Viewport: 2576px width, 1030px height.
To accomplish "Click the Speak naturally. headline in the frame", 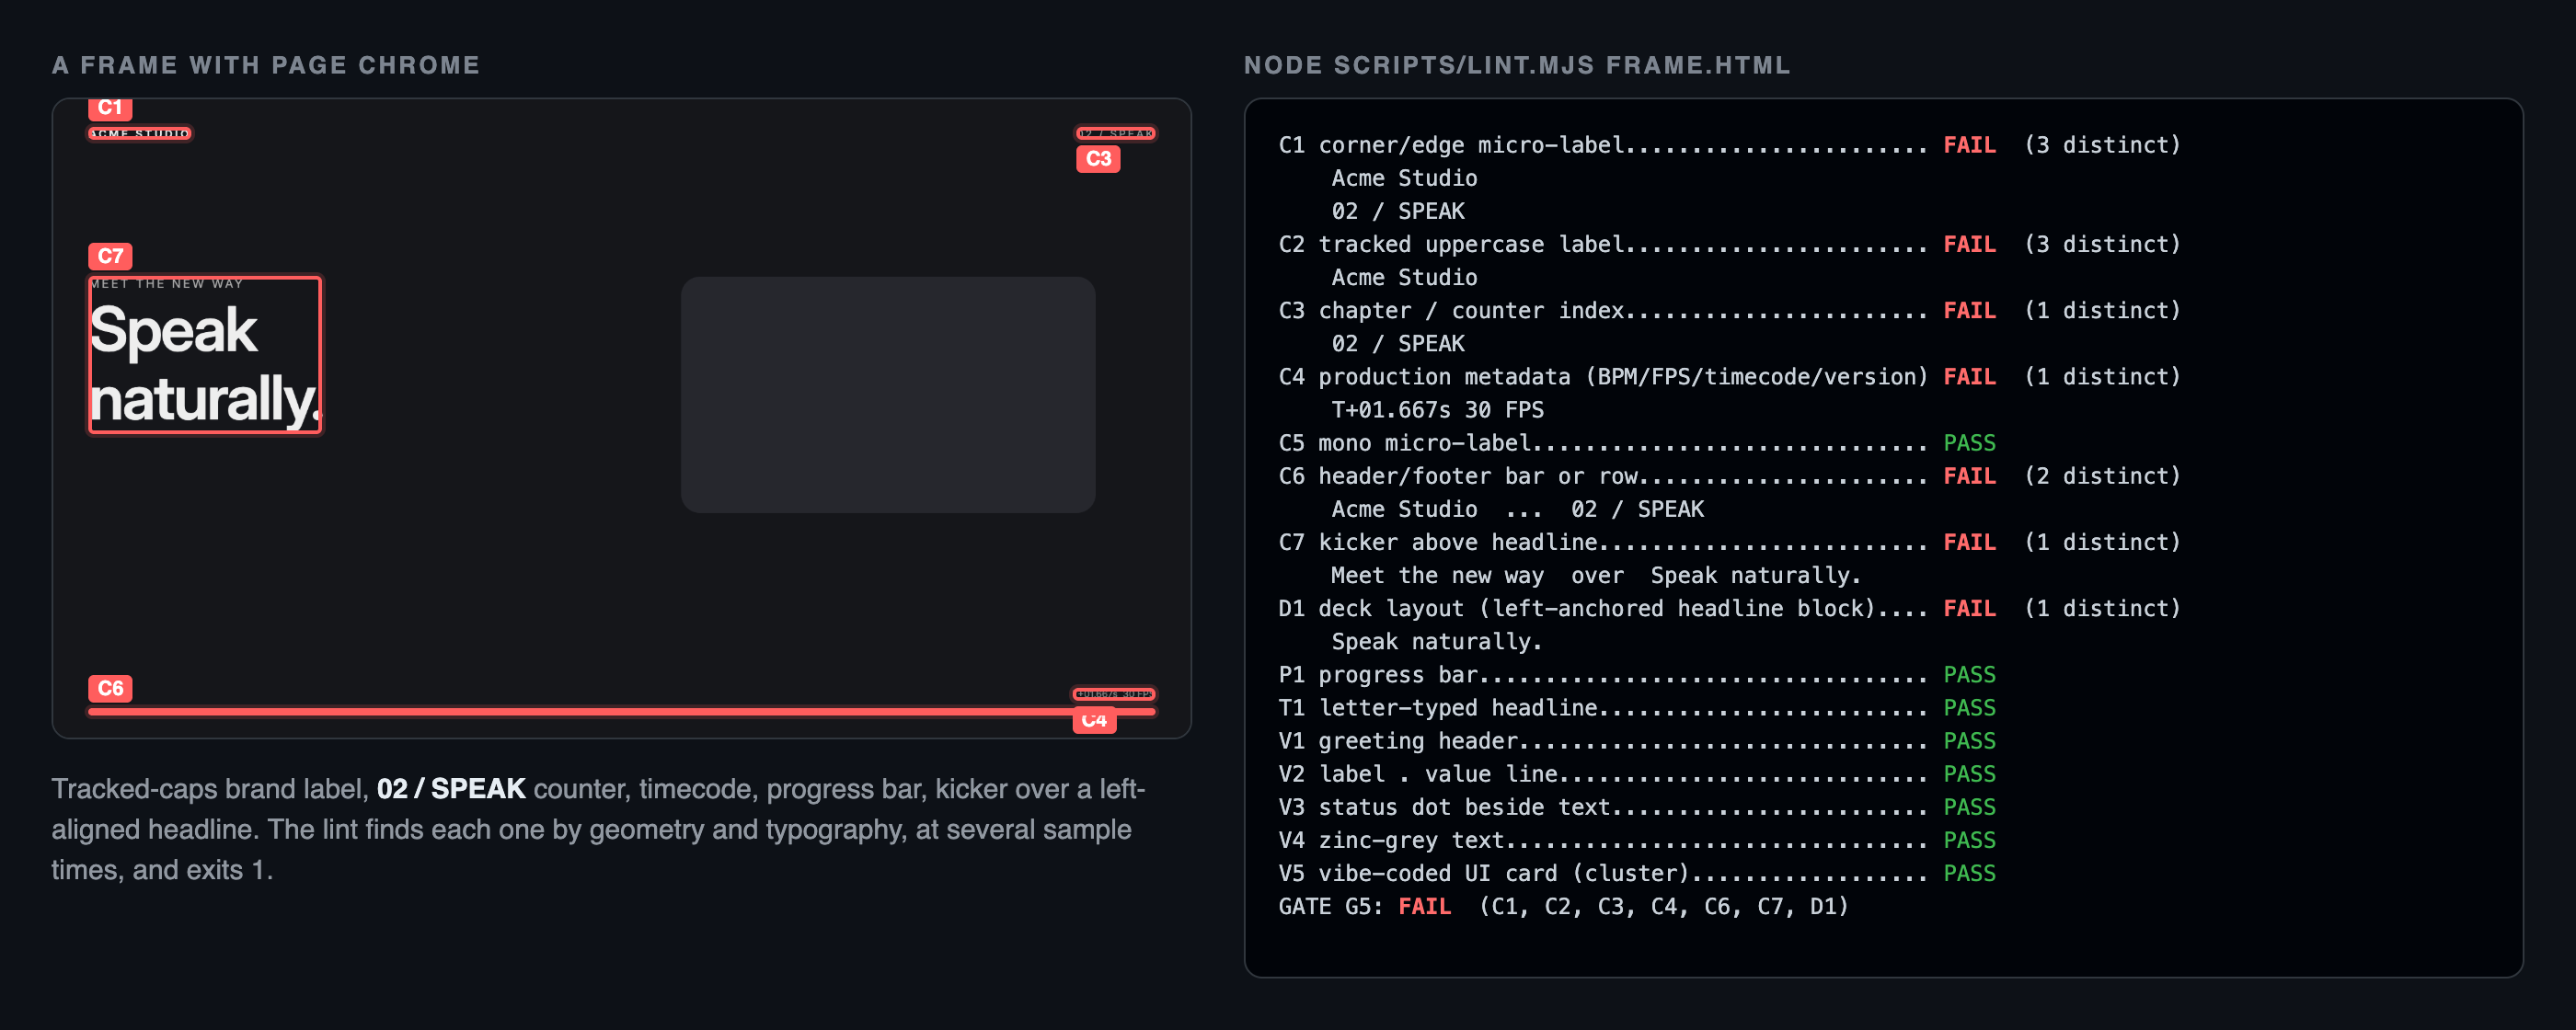I will click(205, 365).
